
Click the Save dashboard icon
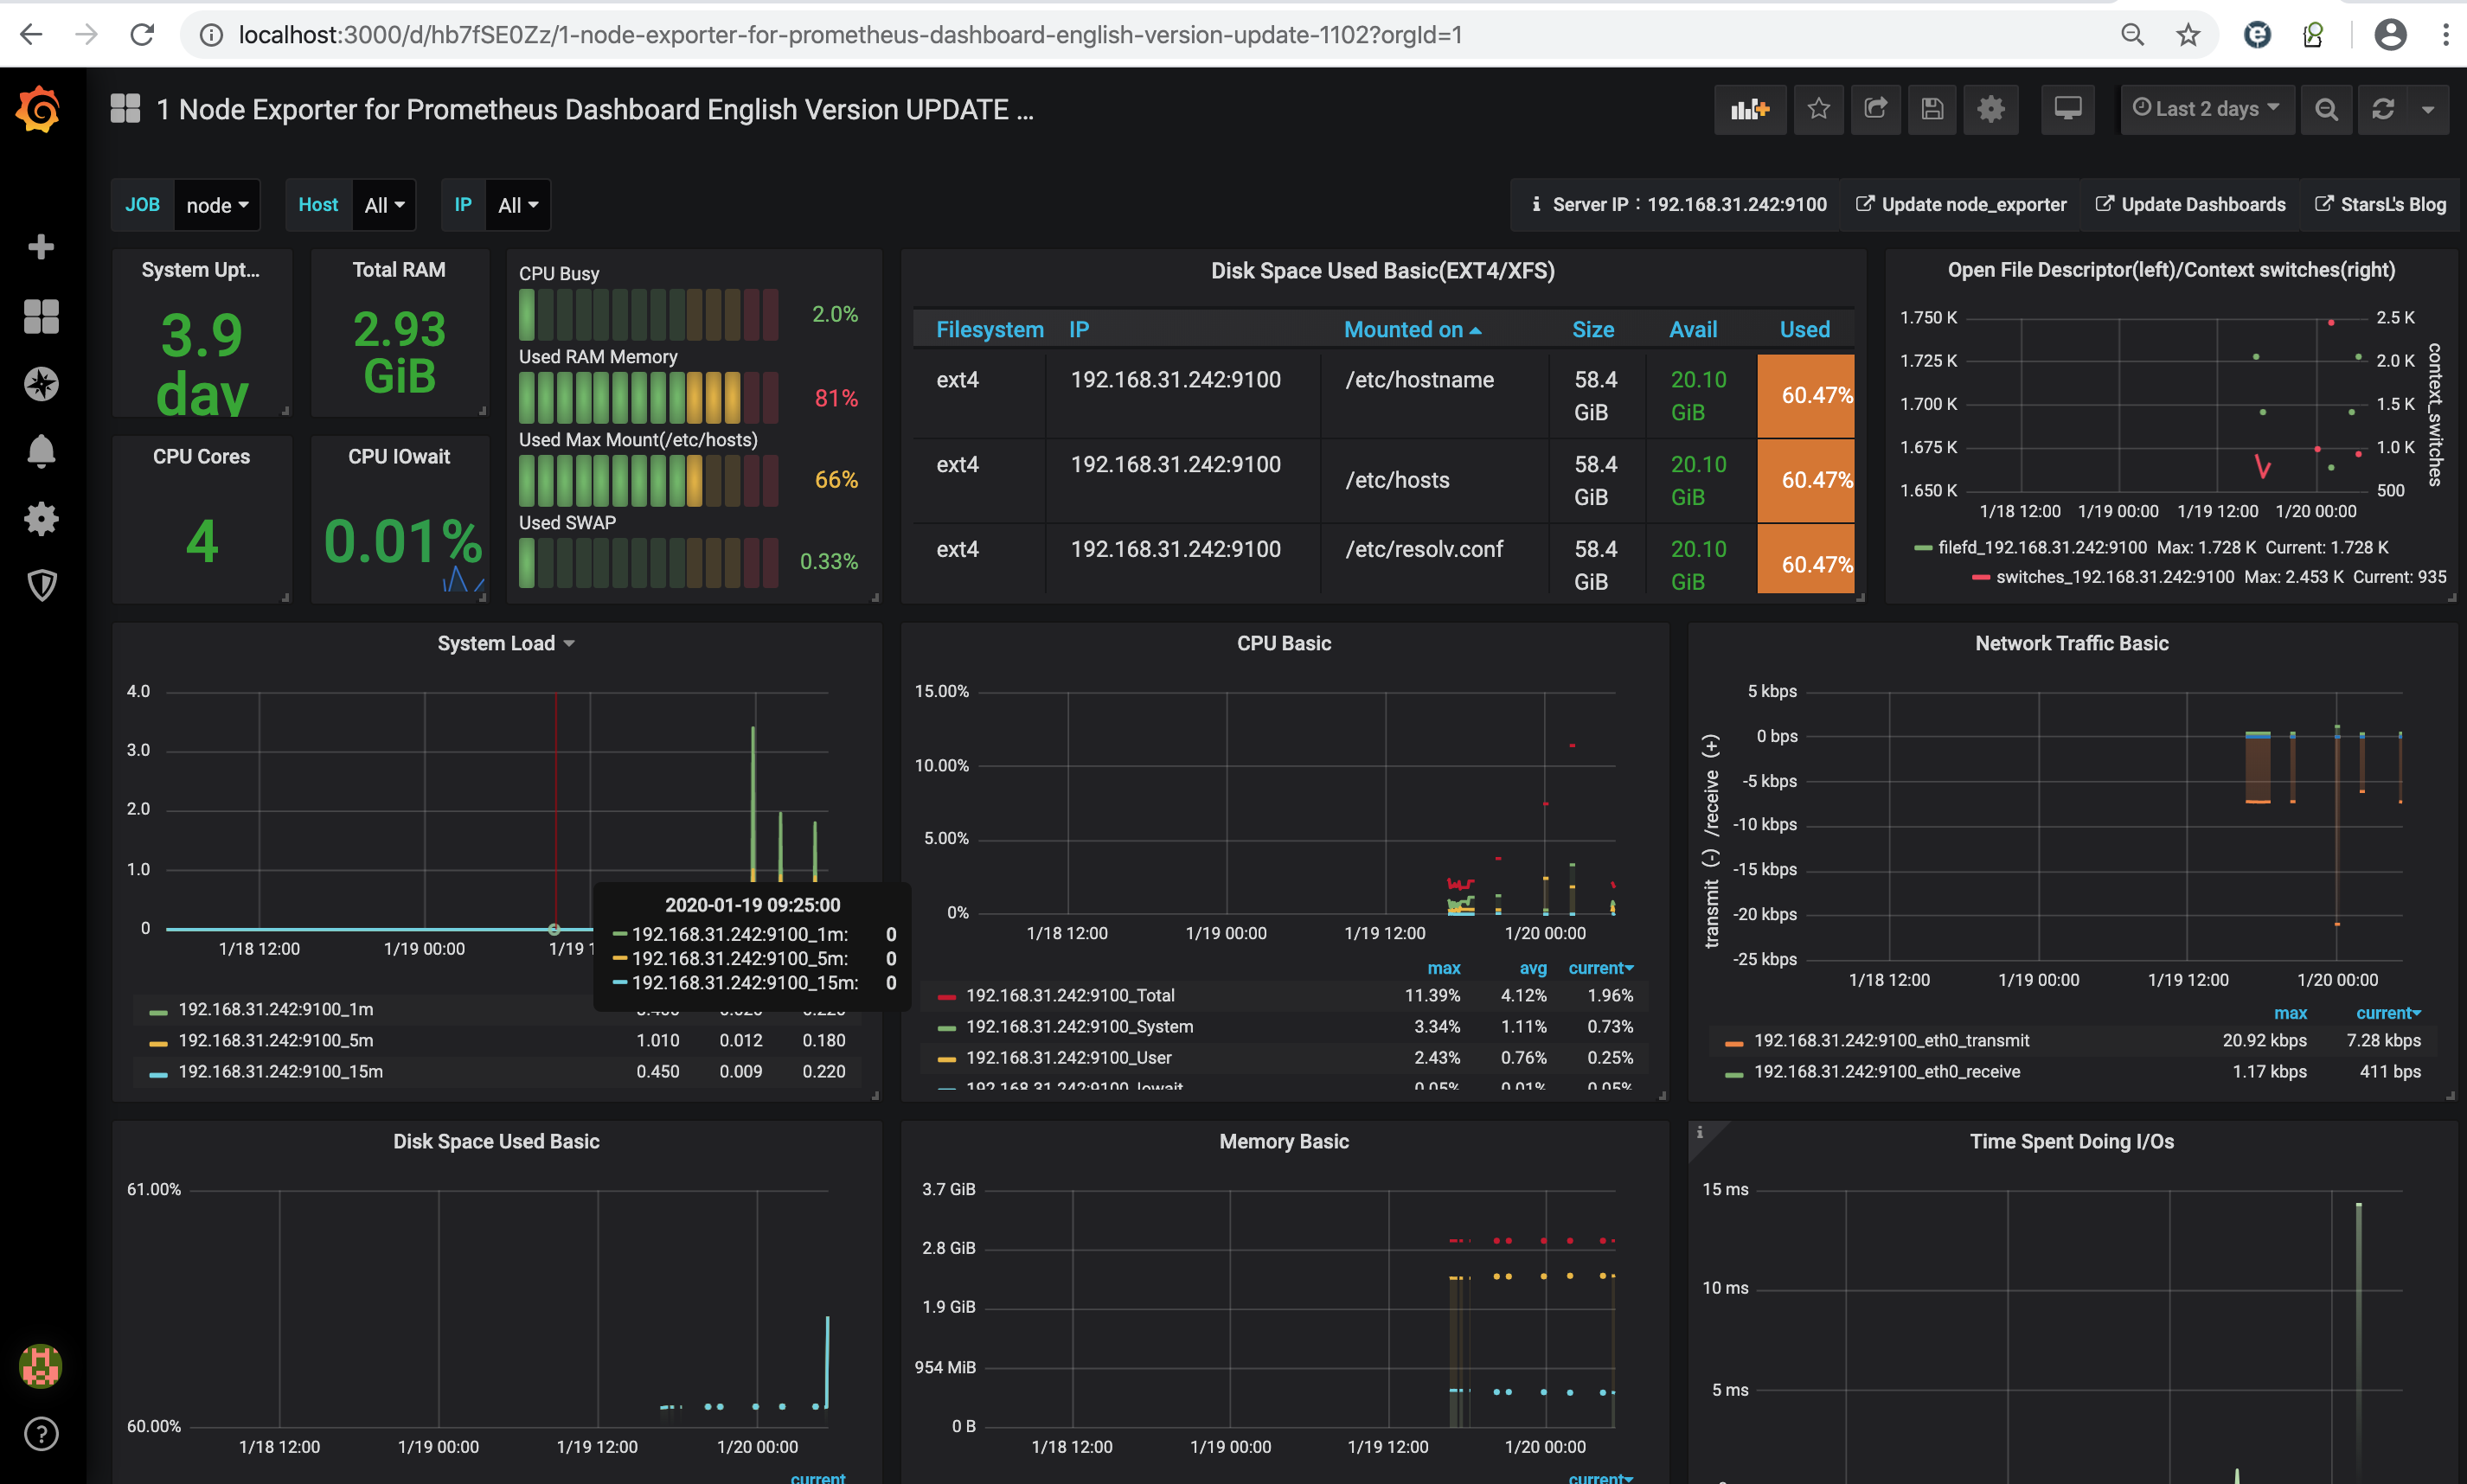(x=1932, y=109)
